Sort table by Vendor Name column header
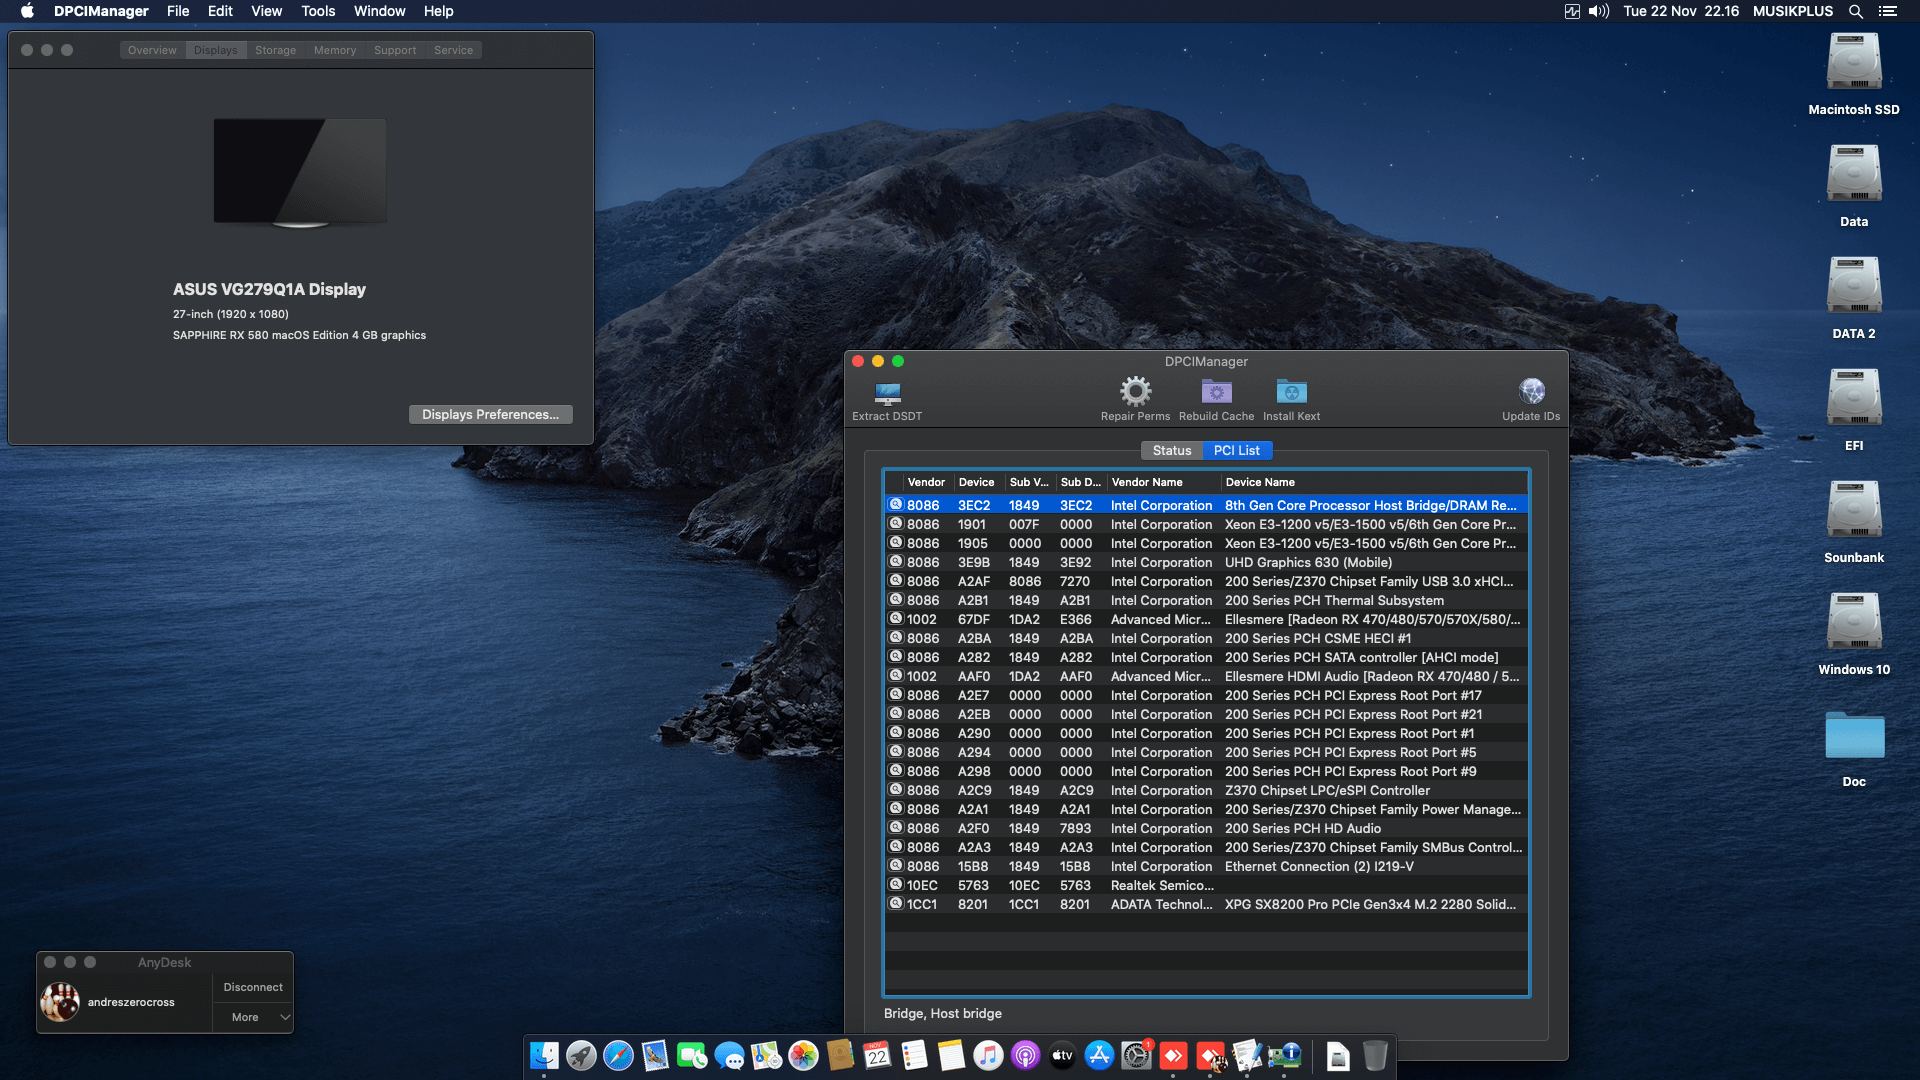 coord(1147,482)
